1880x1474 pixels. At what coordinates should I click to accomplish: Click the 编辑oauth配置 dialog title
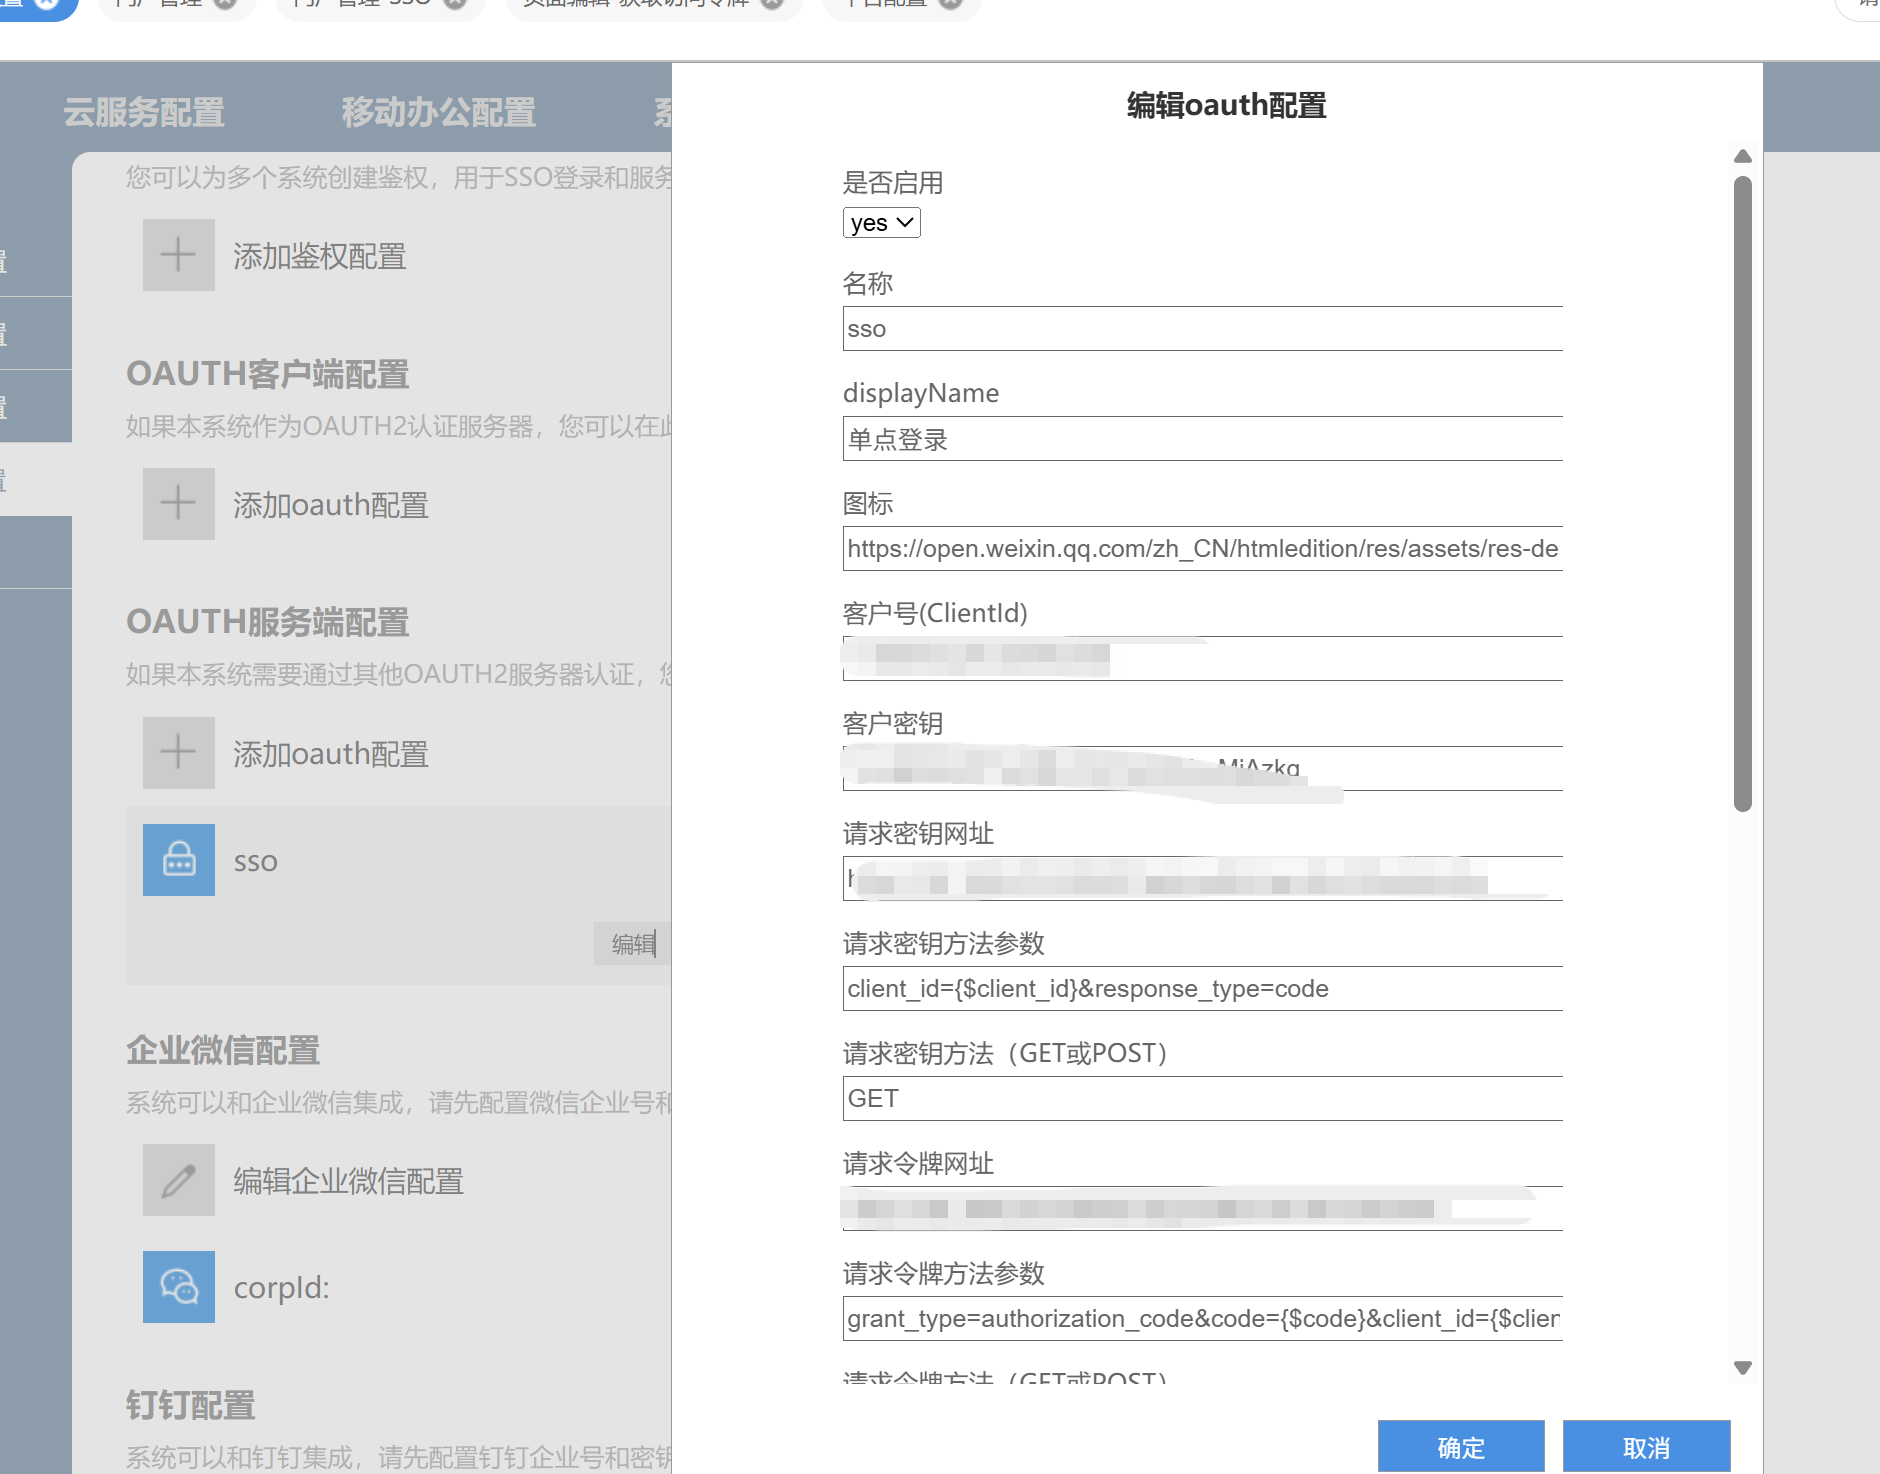[x=1227, y=105]
